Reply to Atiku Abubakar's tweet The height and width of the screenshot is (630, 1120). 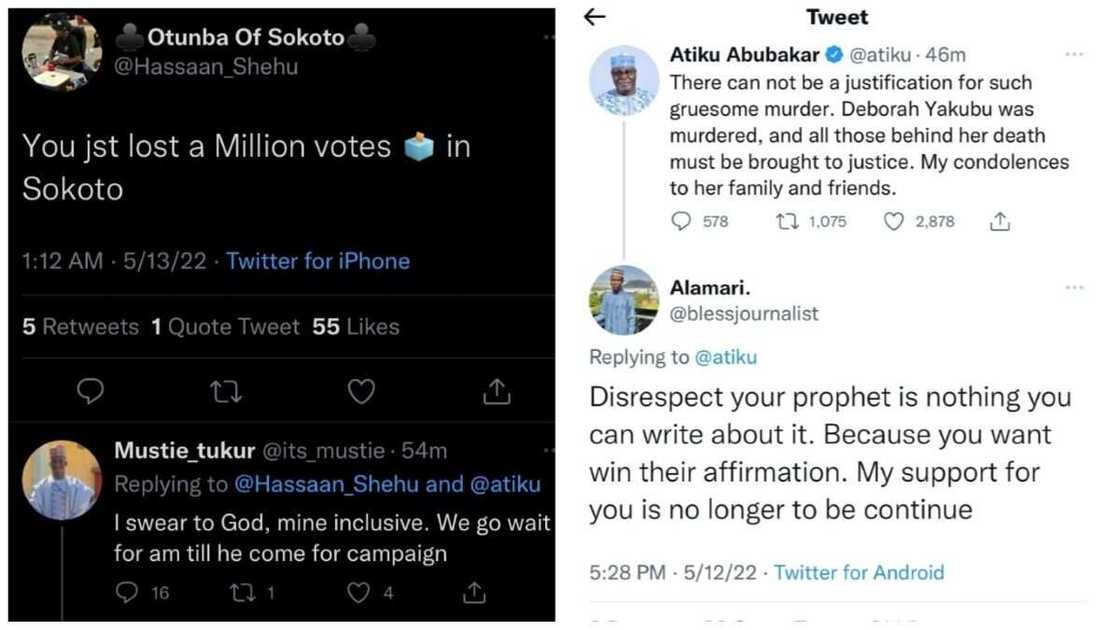click(x=681, y=222)
